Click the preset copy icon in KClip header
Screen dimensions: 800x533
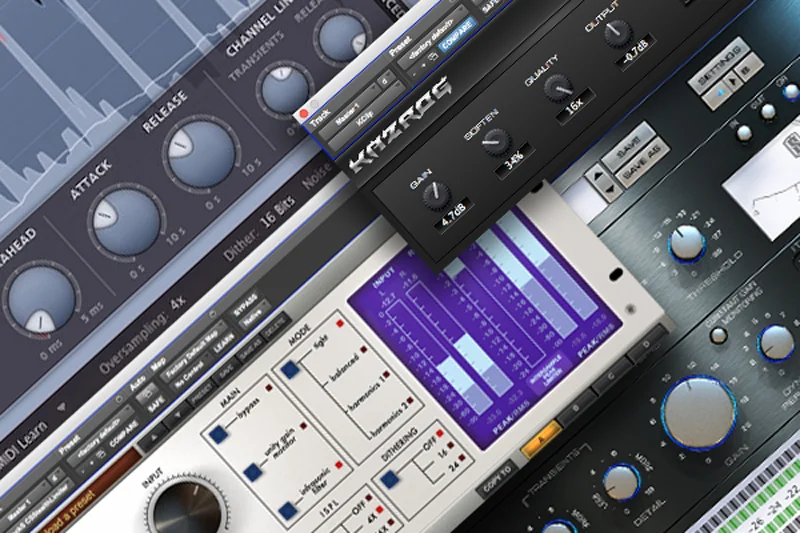coord(433,57)
